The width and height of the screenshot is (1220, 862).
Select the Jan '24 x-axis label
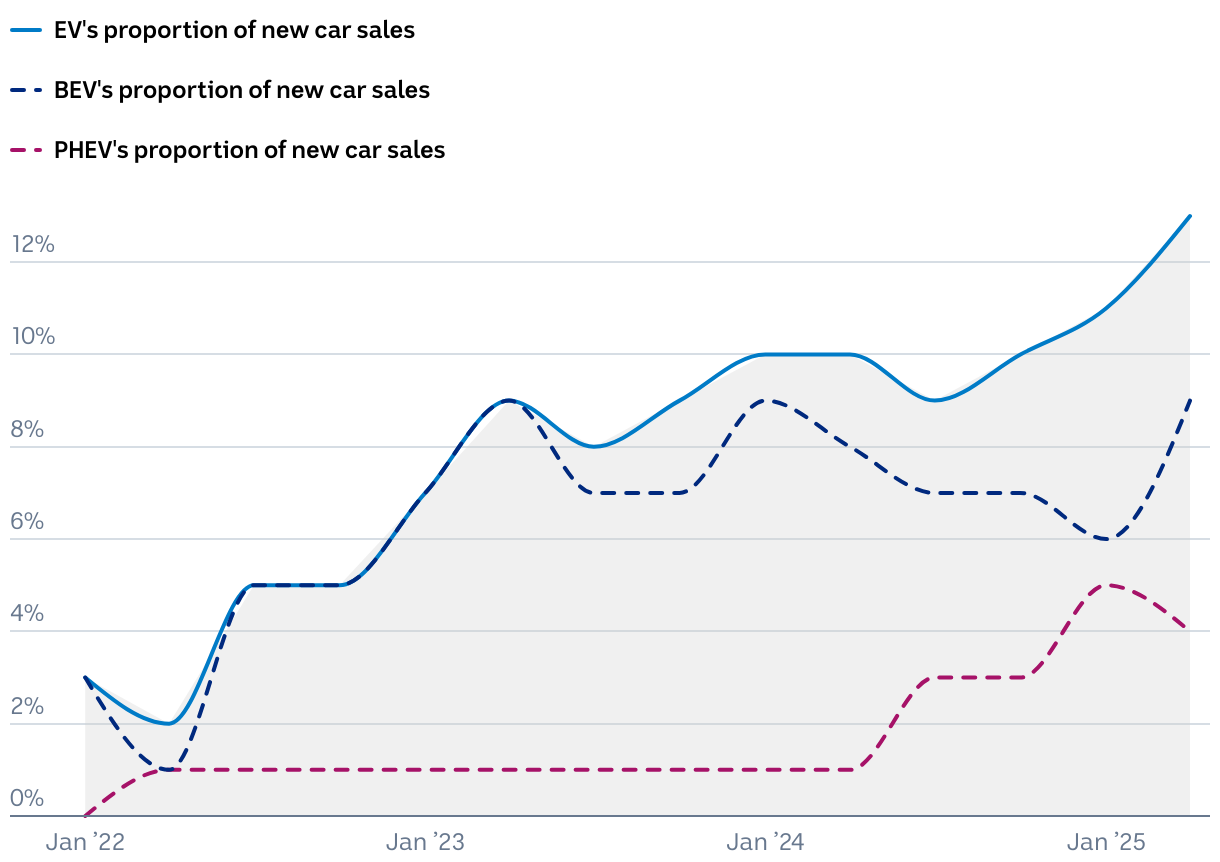[x=765, y=843]
